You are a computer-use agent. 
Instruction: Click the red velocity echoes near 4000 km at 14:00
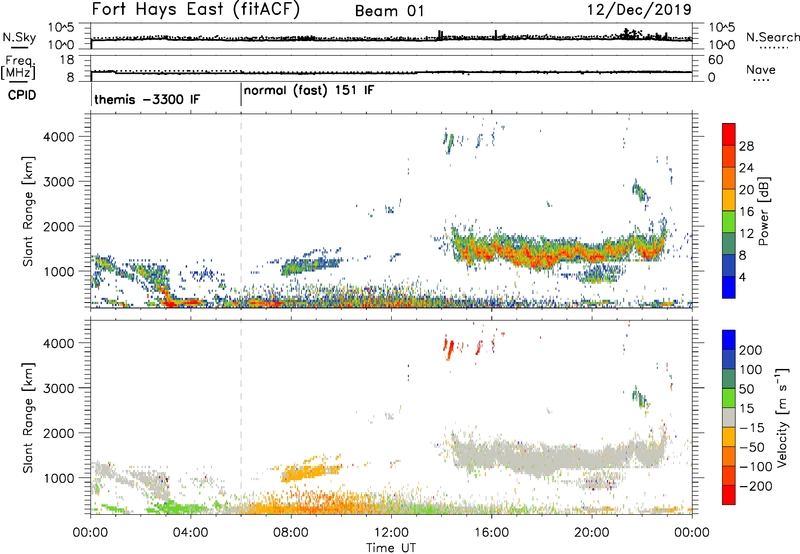click(x=449, y=348)
